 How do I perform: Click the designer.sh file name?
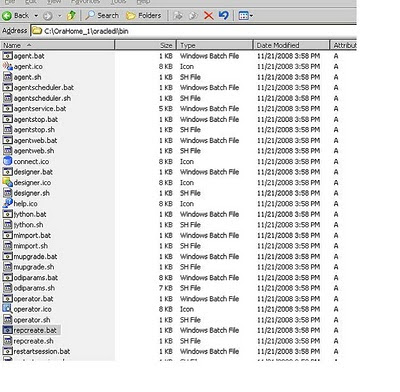pyautogui.click(x=32, y=193)
